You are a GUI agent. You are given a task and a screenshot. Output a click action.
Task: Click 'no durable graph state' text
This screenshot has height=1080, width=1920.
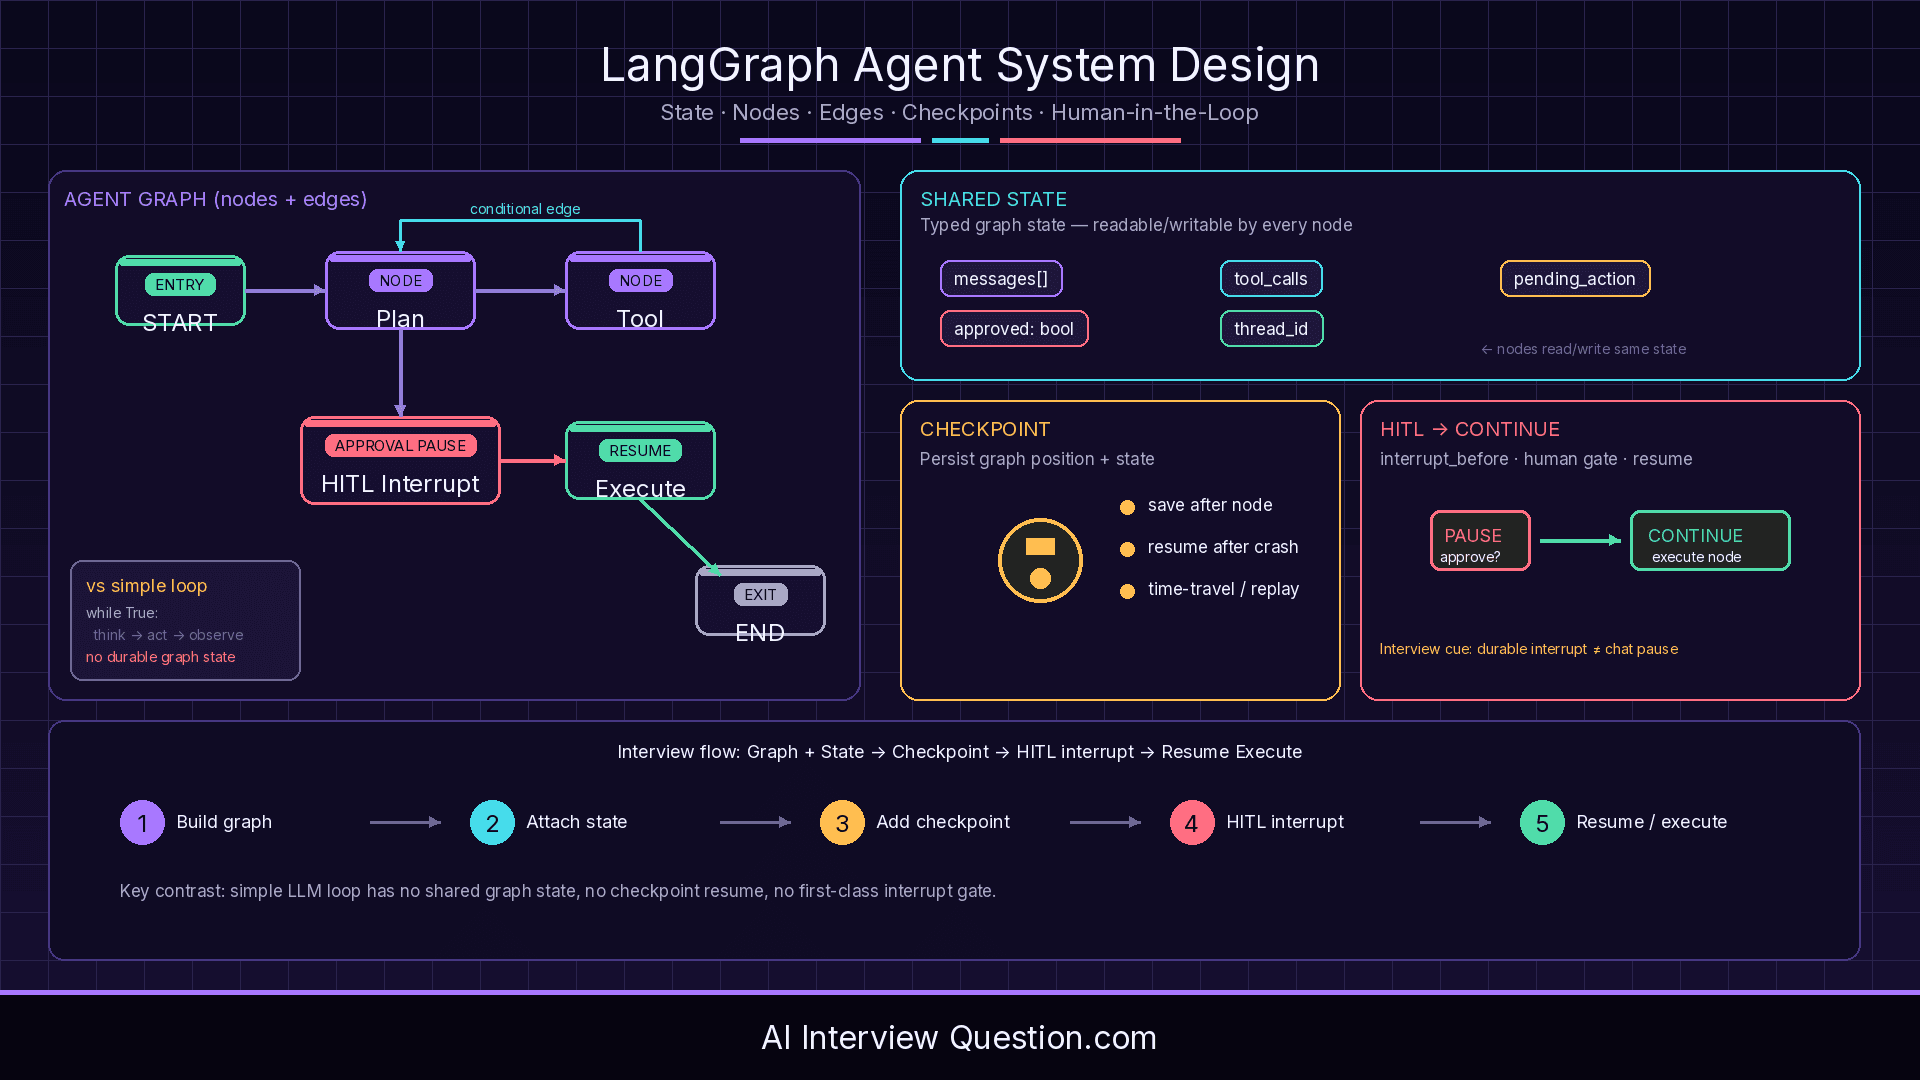click(161, 657)
